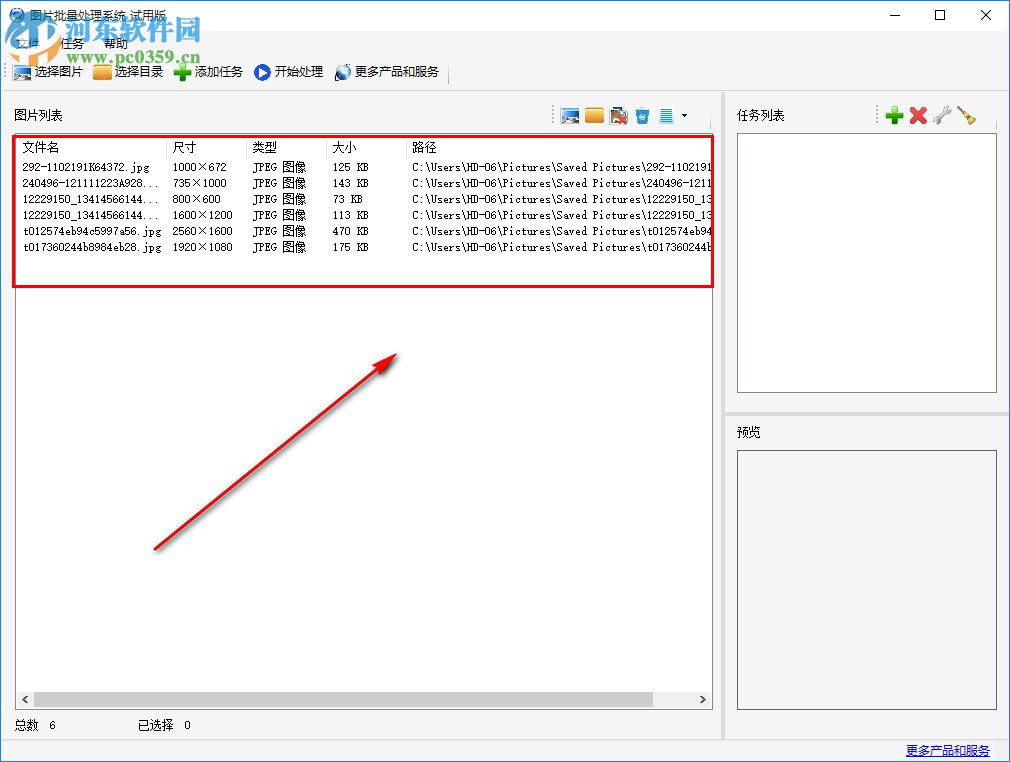1010x762 pixels.
Task: Click the horizontal scrollbar left arrow
Action: point(25,700)
